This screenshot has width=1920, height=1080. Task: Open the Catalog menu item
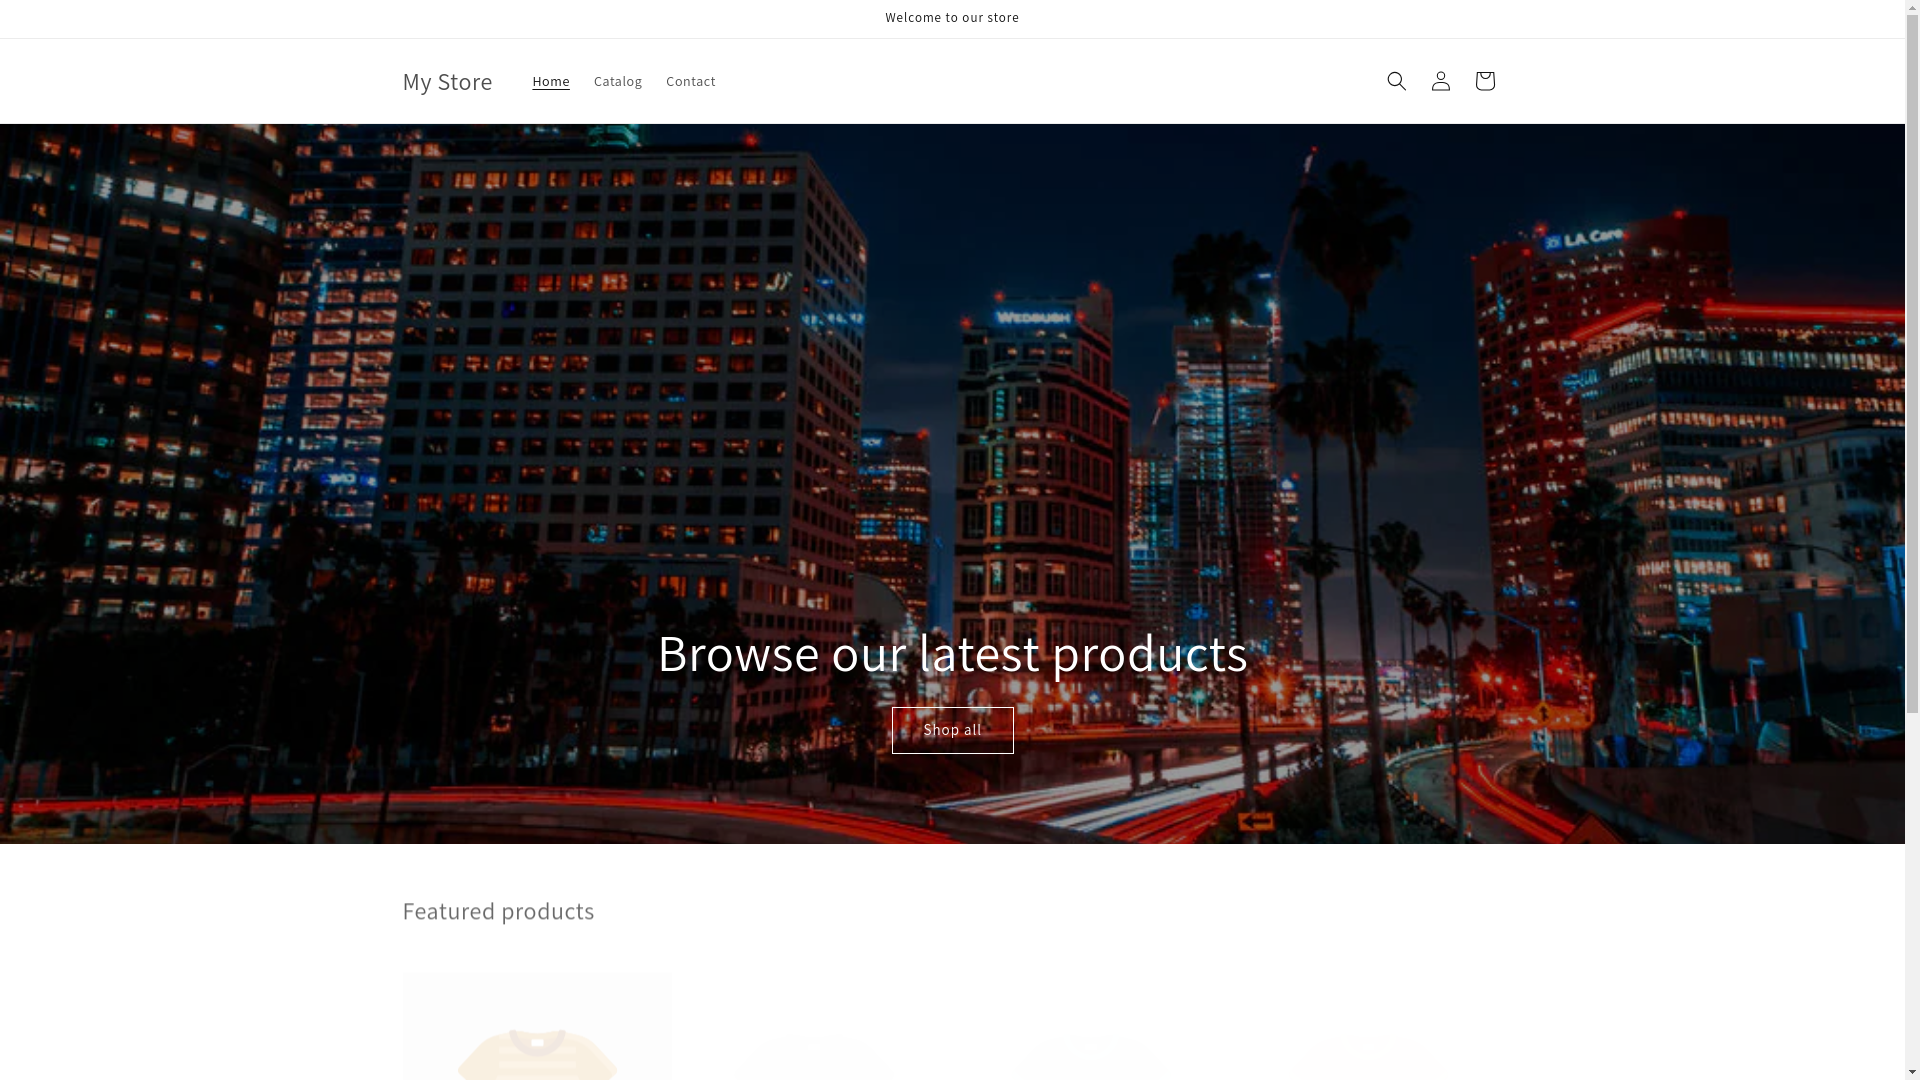618,81
